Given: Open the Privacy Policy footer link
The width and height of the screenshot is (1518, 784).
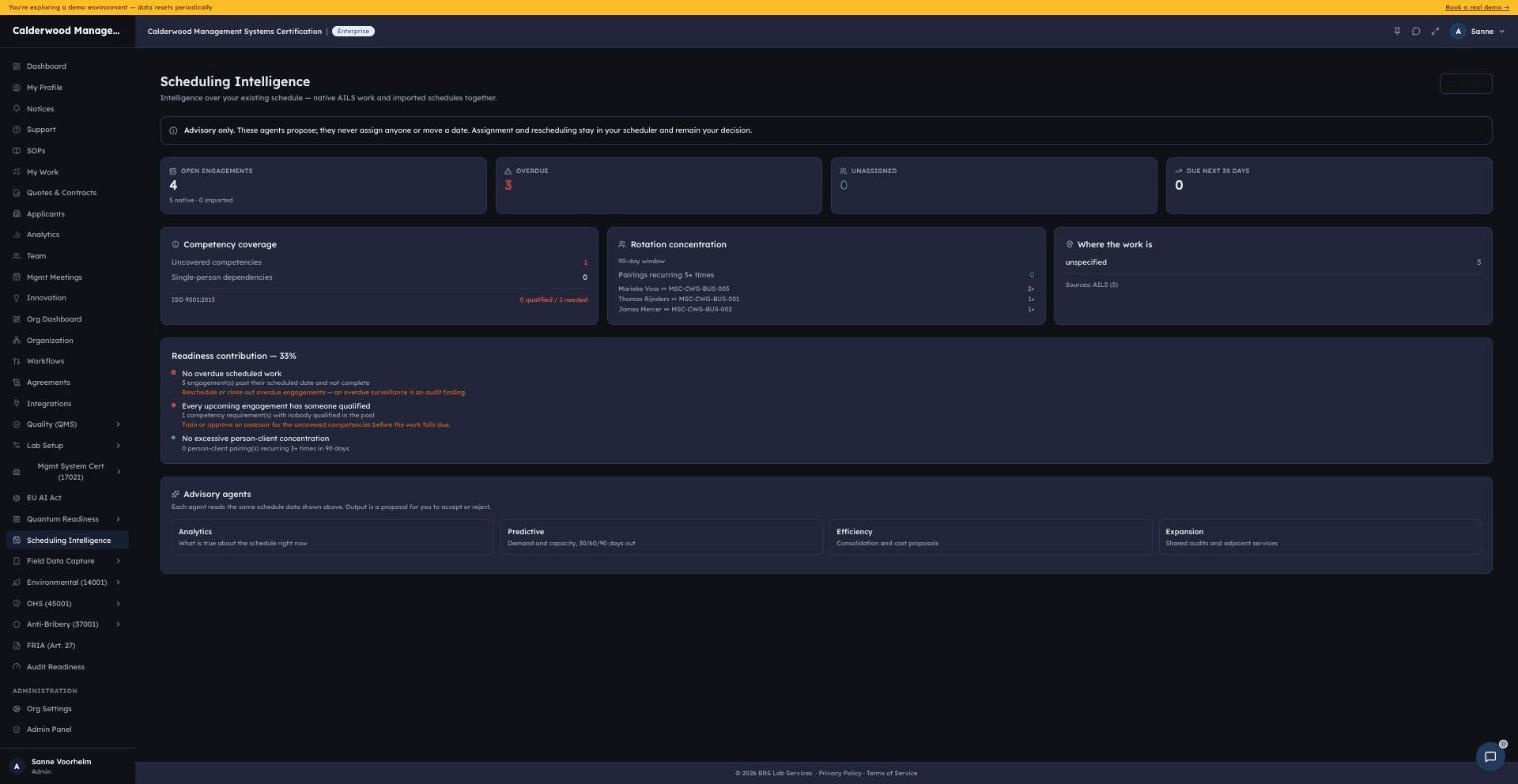Looking at the screenshot, I should (839, 773).
